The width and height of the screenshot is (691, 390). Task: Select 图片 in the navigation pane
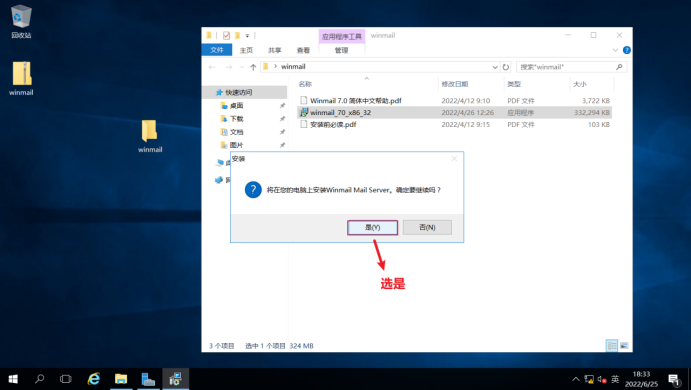236,145
